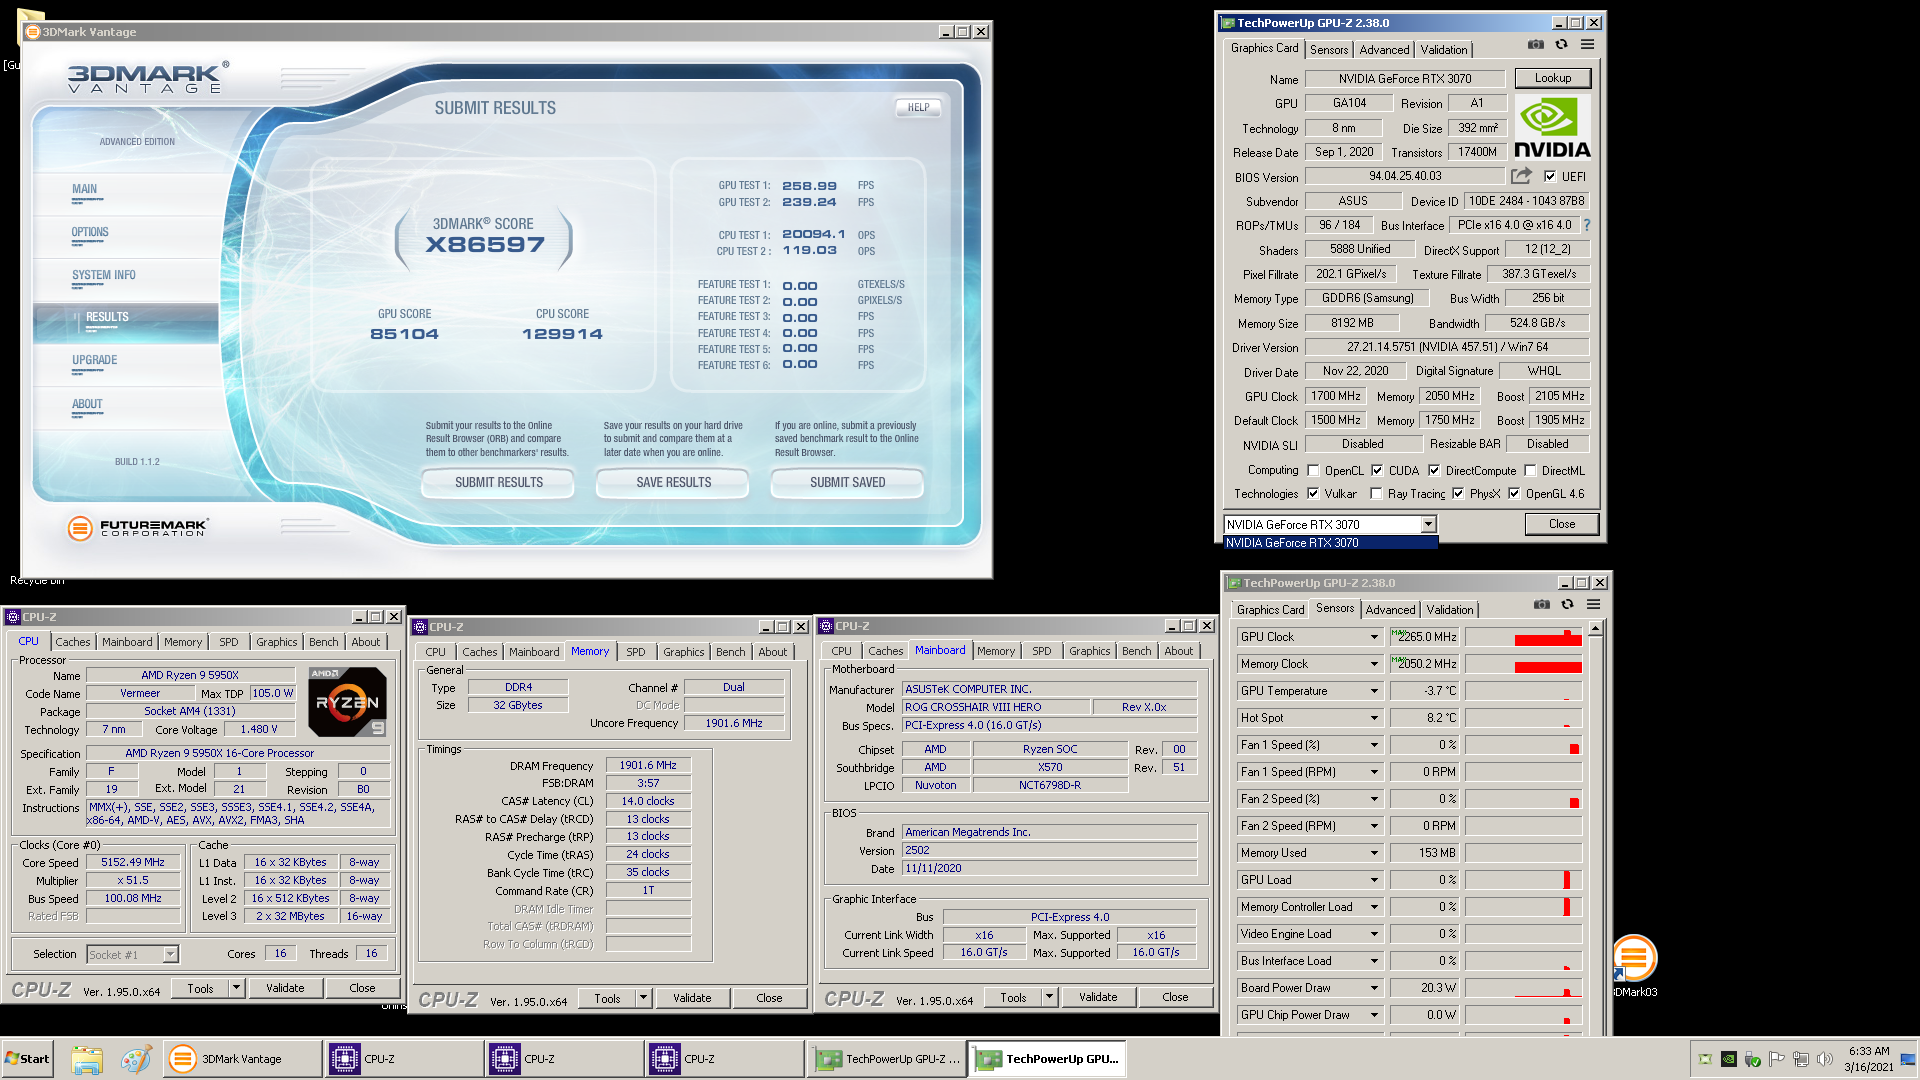Open Tools dropdown arrow in Memory CPU-Z window
This screenshot has width=1920, height=1080.
coord(644,998)
